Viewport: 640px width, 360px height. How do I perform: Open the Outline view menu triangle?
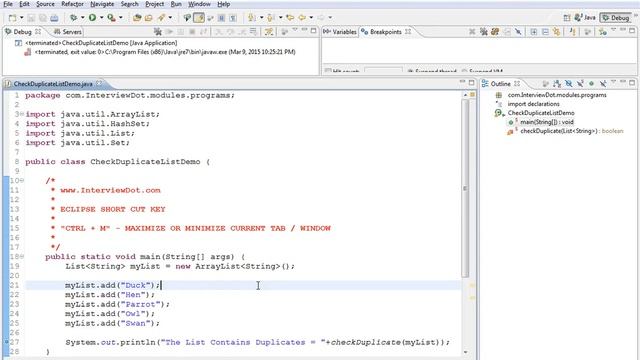pyautogui.click(x=613, y=82)
